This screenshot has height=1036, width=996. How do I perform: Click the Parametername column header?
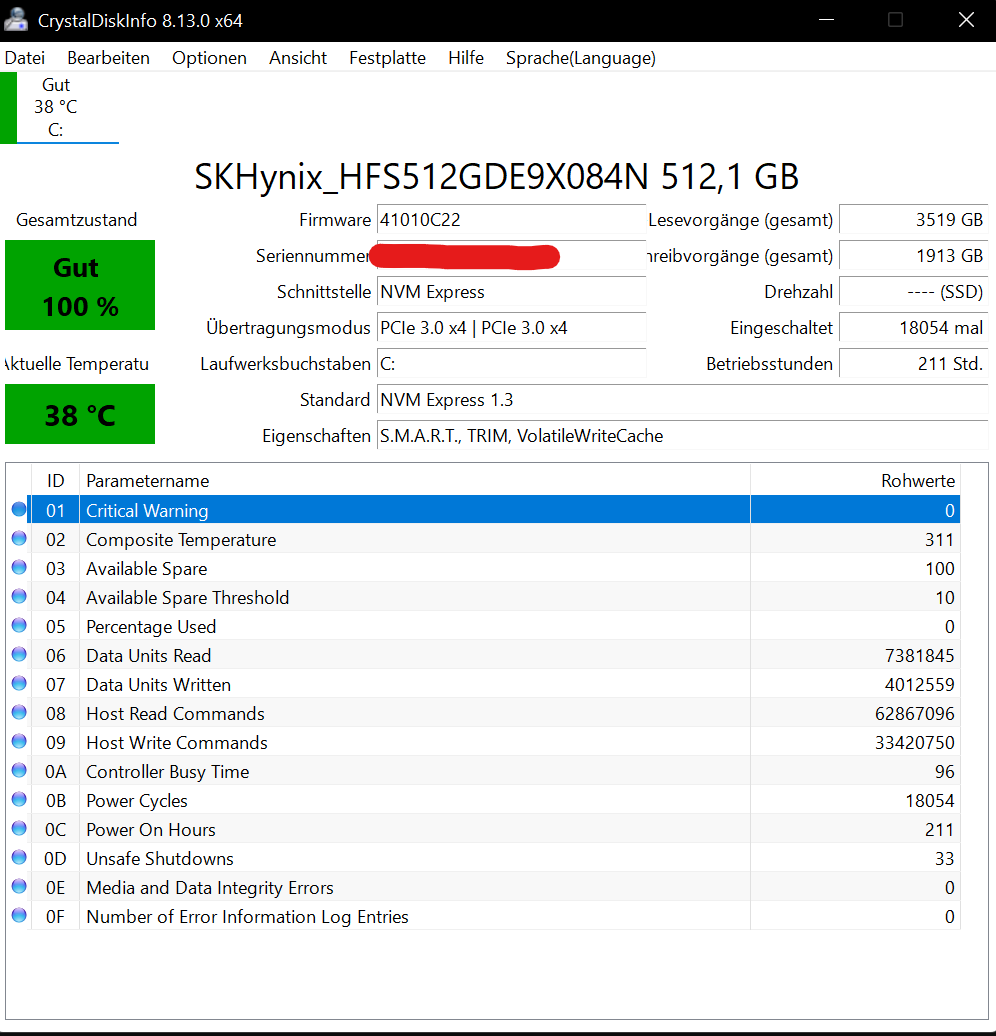pos(414,480)
